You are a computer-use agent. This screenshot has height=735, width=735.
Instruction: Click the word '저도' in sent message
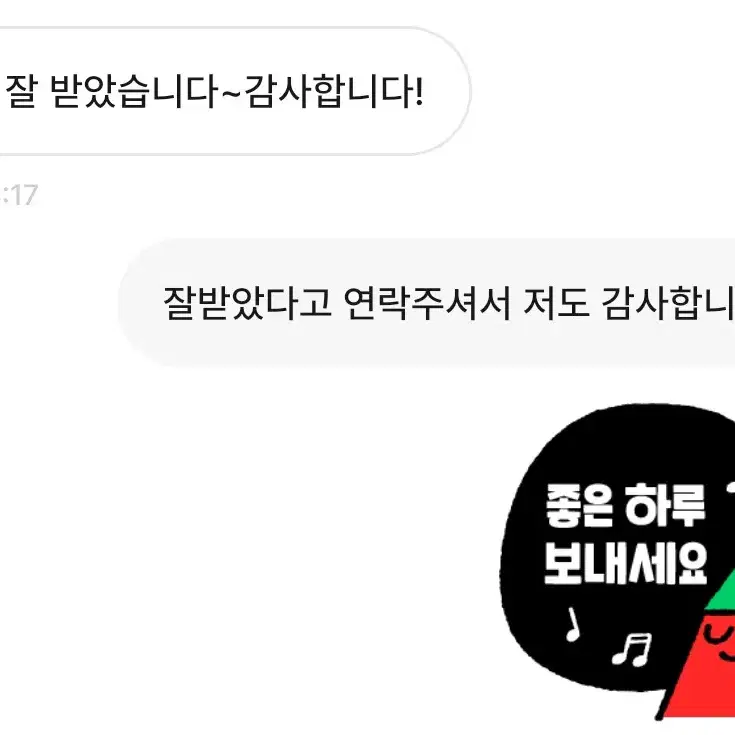click(556, 303)
